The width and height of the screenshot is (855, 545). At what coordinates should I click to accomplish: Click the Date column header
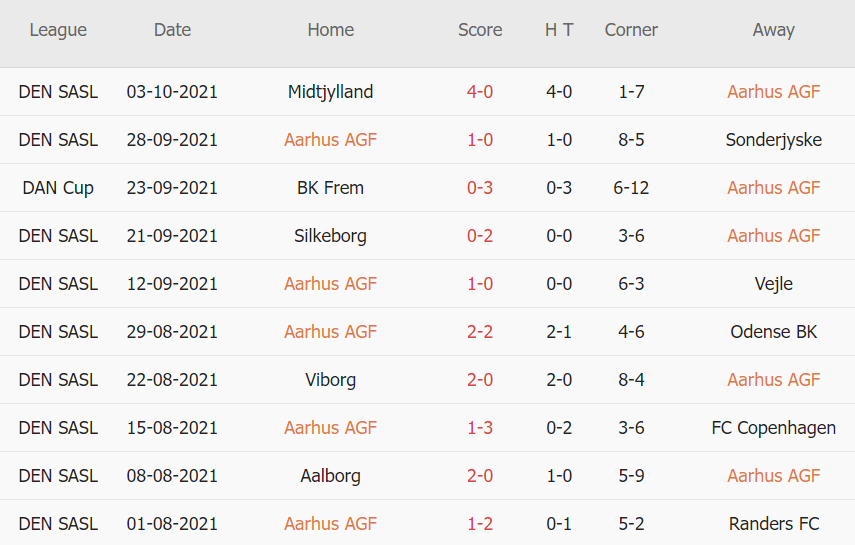click(x=172, y=30)
